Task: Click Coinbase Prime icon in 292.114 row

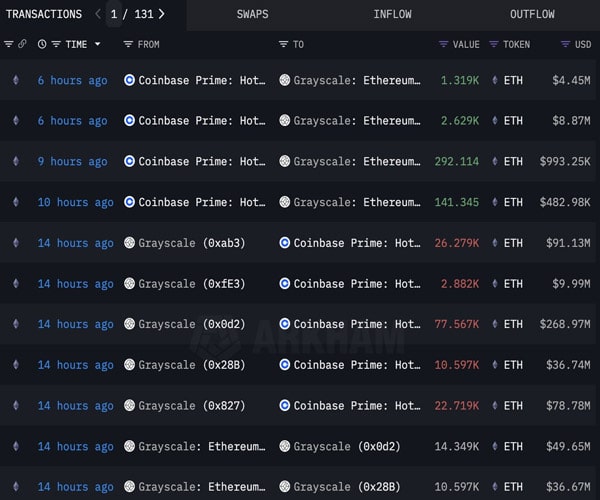Action: pyautogui.click(x=129, y=161)
